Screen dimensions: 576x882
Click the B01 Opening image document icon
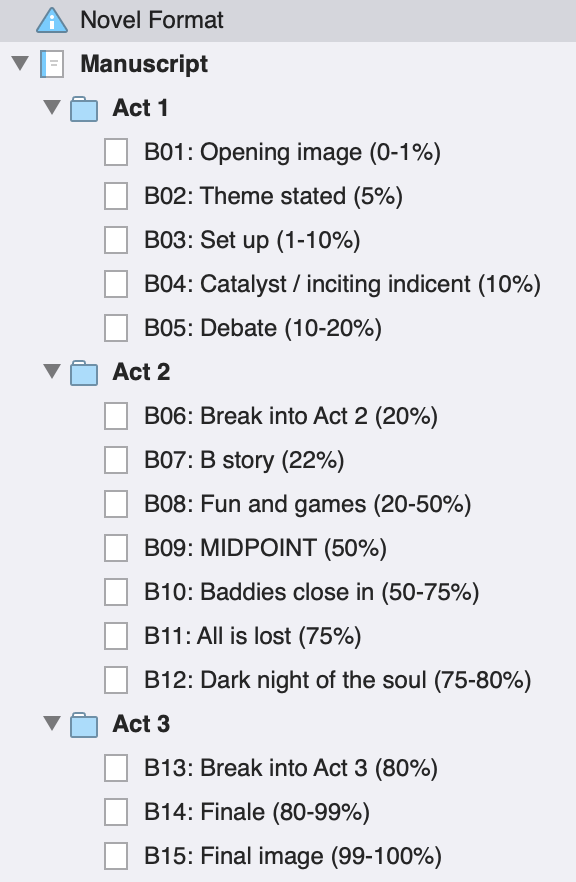pyautogui.click(x=116, y=152)
